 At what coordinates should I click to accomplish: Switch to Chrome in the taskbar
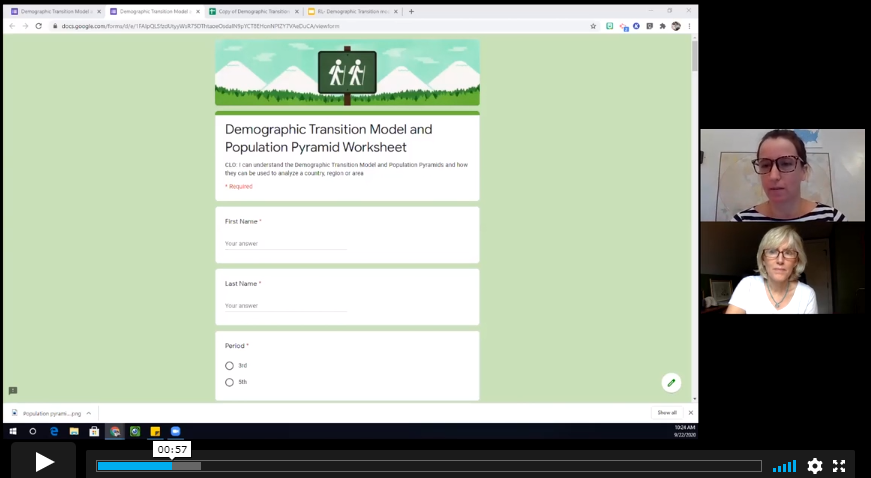pos(115,431)
